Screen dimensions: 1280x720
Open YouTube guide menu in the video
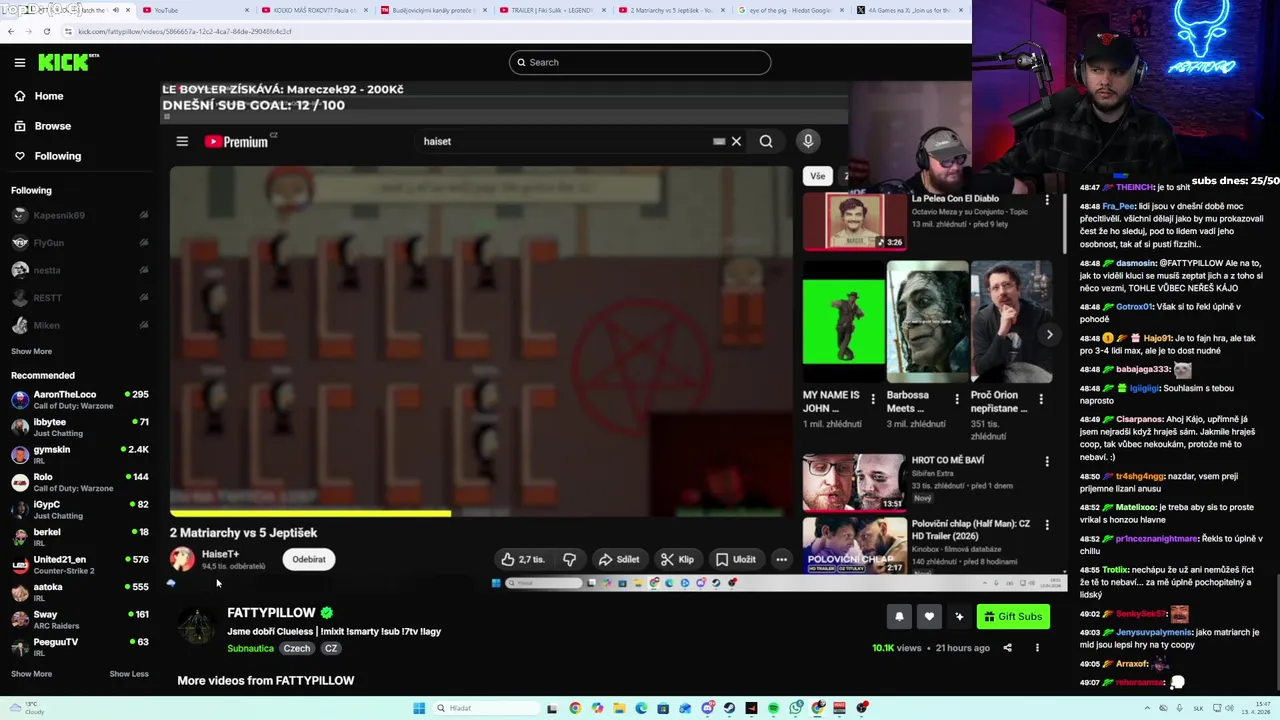click(x=182, y=141)
